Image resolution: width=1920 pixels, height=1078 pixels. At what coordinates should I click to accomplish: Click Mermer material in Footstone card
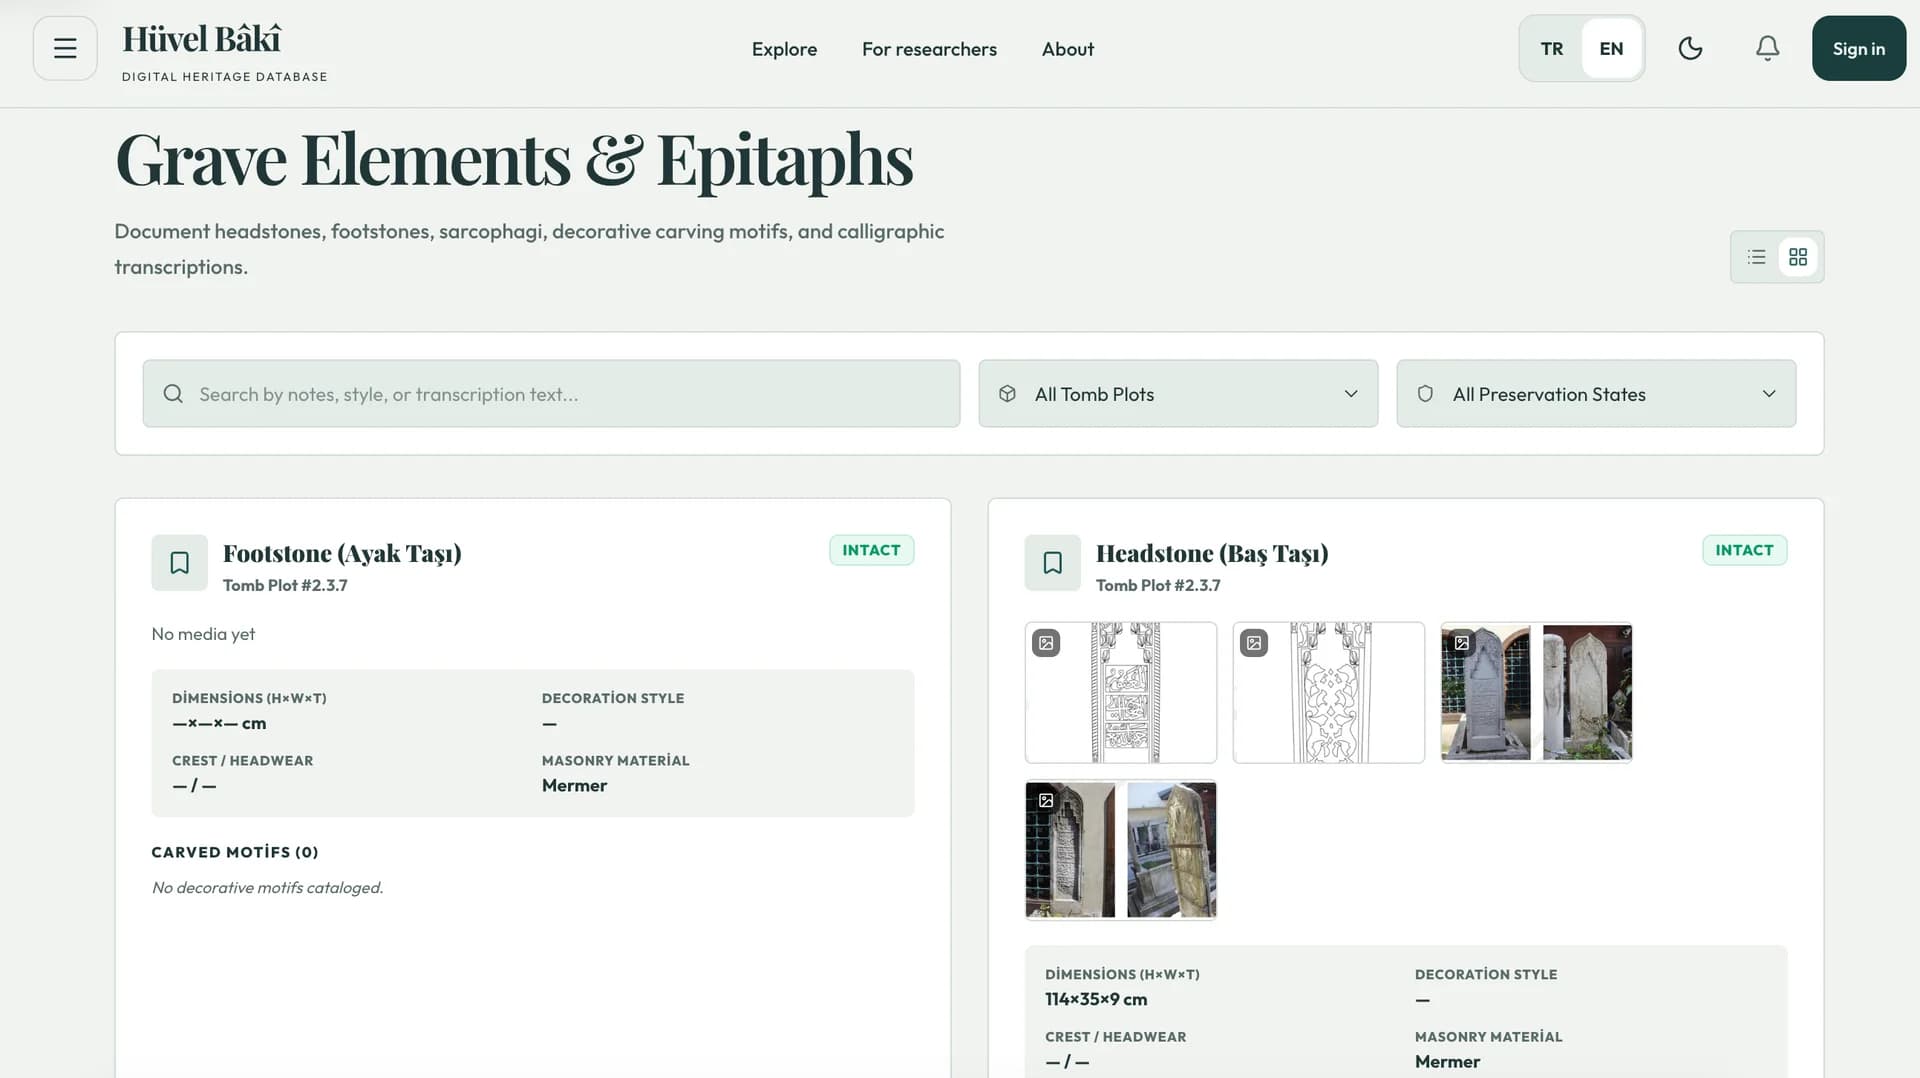[x=574, y=785]
